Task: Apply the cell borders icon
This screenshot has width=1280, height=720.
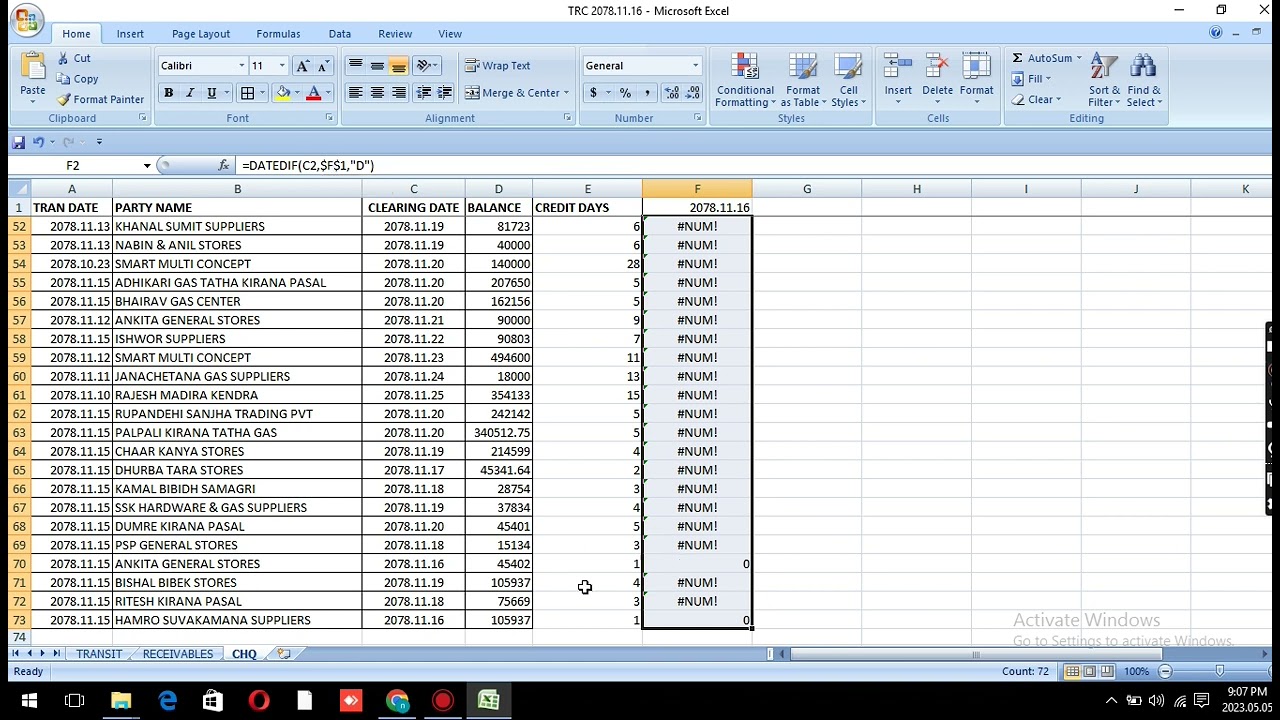Action: pyautogui.click(x=247, y=93)
